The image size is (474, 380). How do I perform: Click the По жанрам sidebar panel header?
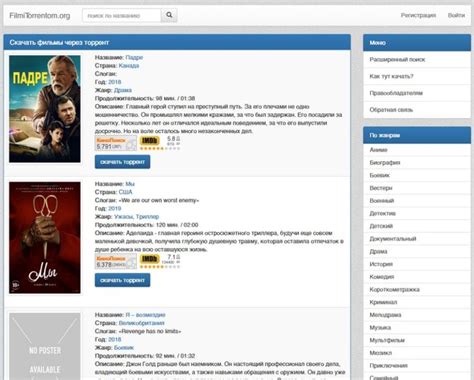(417, 135)
